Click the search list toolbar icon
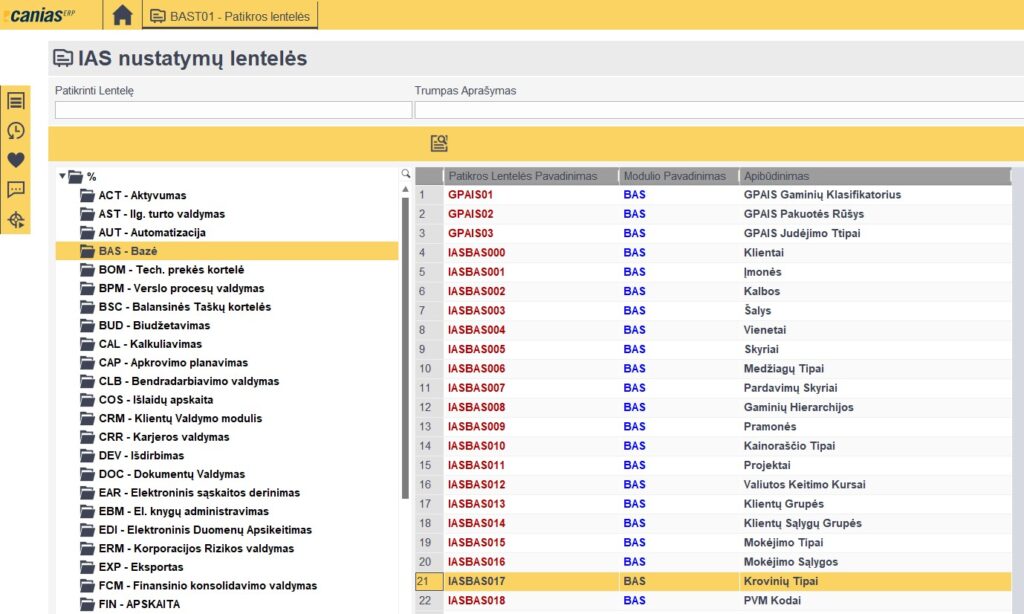This screenshot has height=614, width=1024. pos(438,143)
